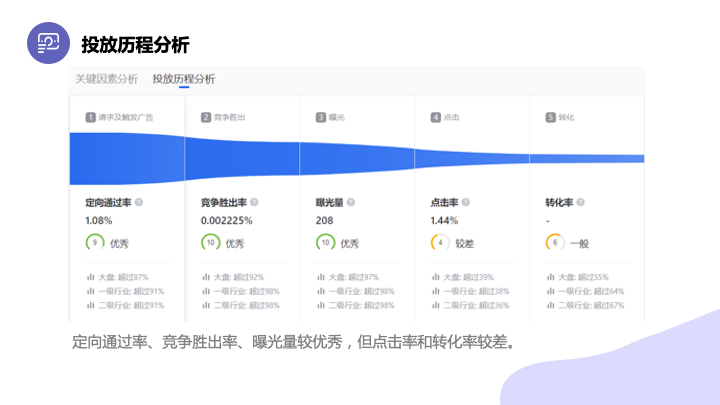Click 二级行业: 超过36% text
Screen dimensions: 720x405
tap(476, 305)
